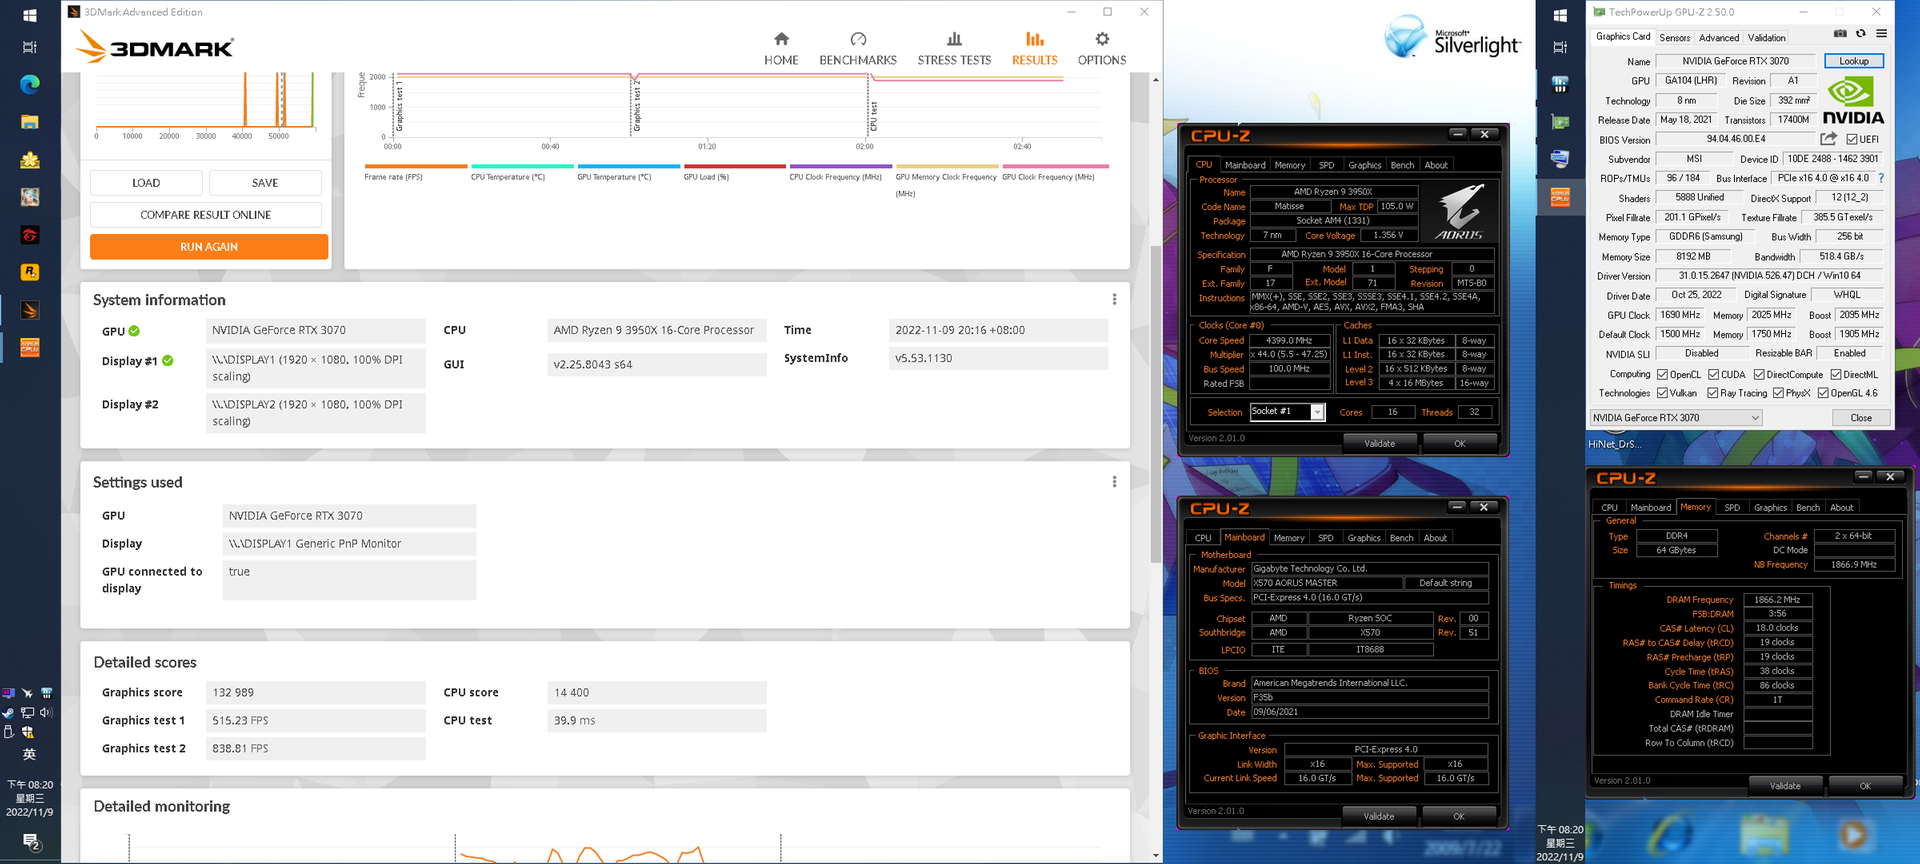Image resolution: width=1920 pixels, height=864 pixels.
Task: Click the Bus Interface question mark in GPU-Z
Action: pyautogui.click(x=1881, y=178)
